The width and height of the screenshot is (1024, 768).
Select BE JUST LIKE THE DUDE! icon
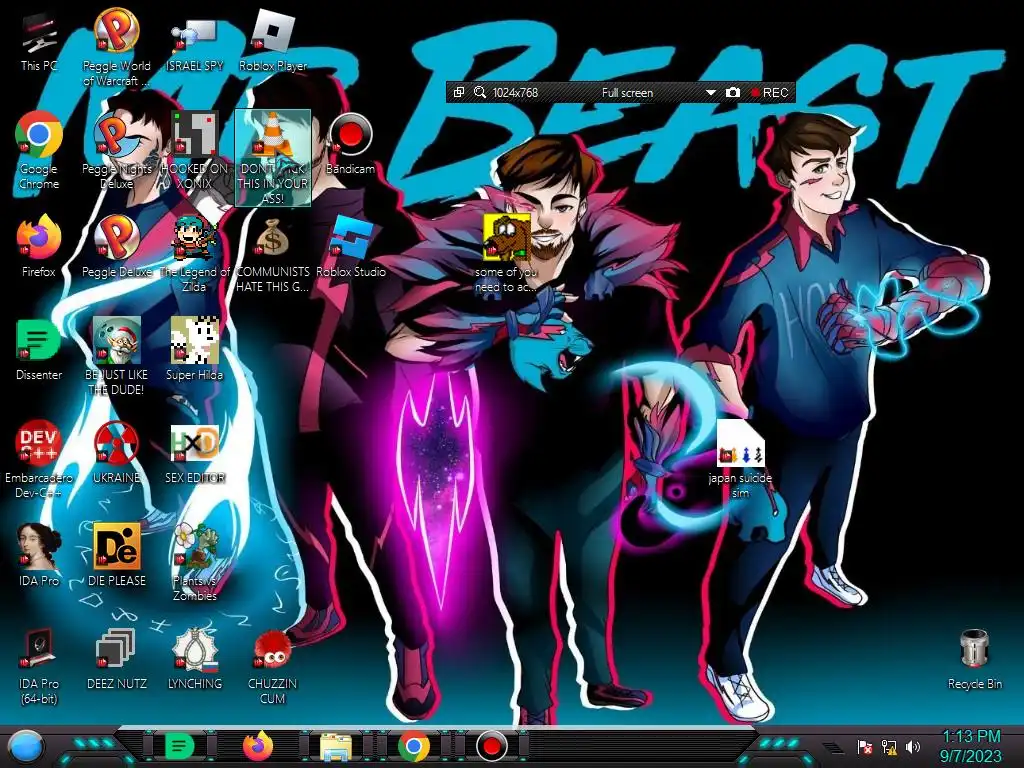pos(116,357)
